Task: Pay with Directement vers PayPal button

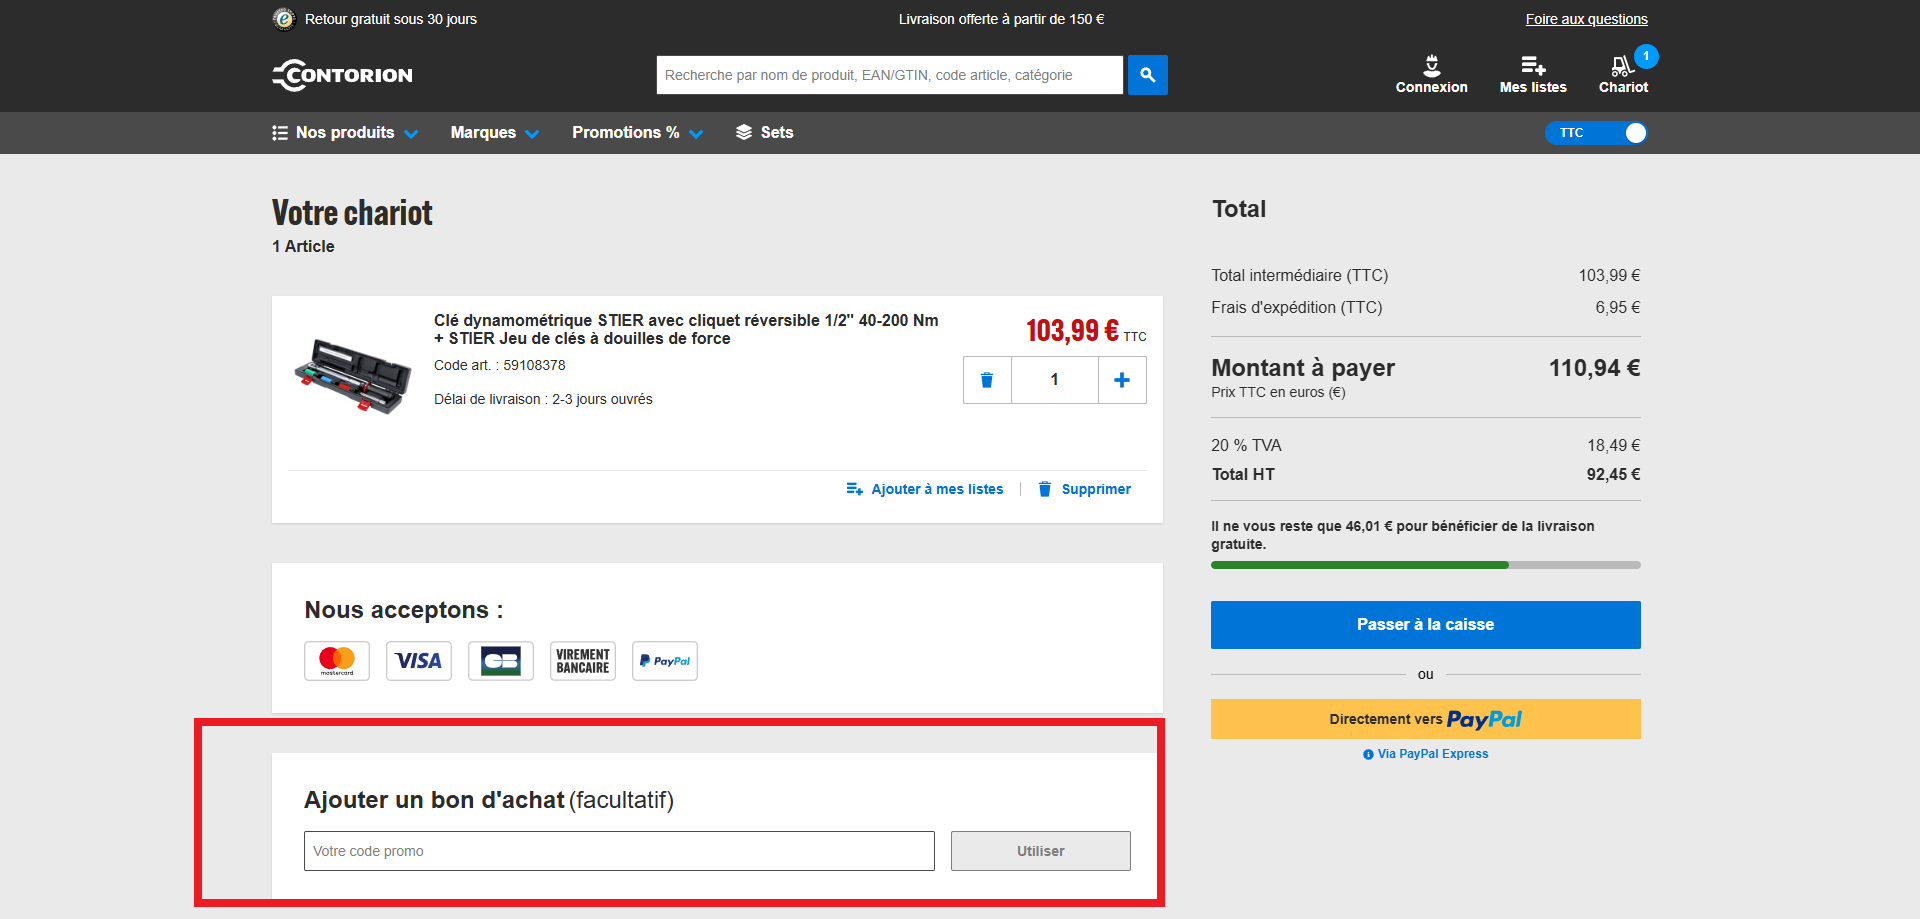Action: coord(1426,719)
